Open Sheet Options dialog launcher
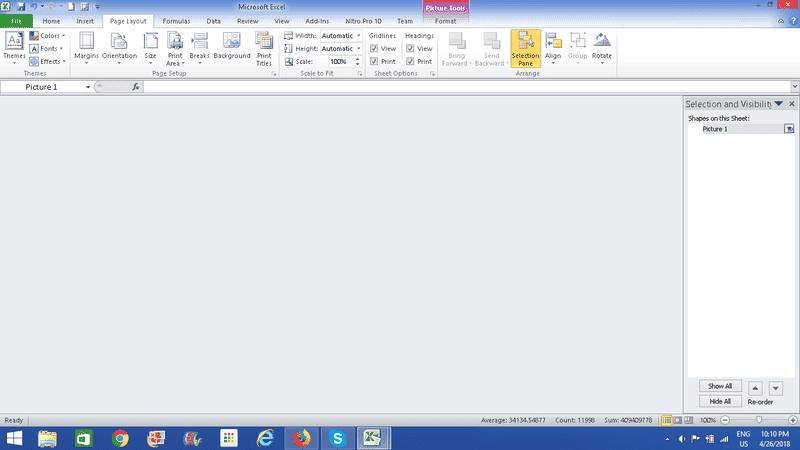 tap(432, 74)
